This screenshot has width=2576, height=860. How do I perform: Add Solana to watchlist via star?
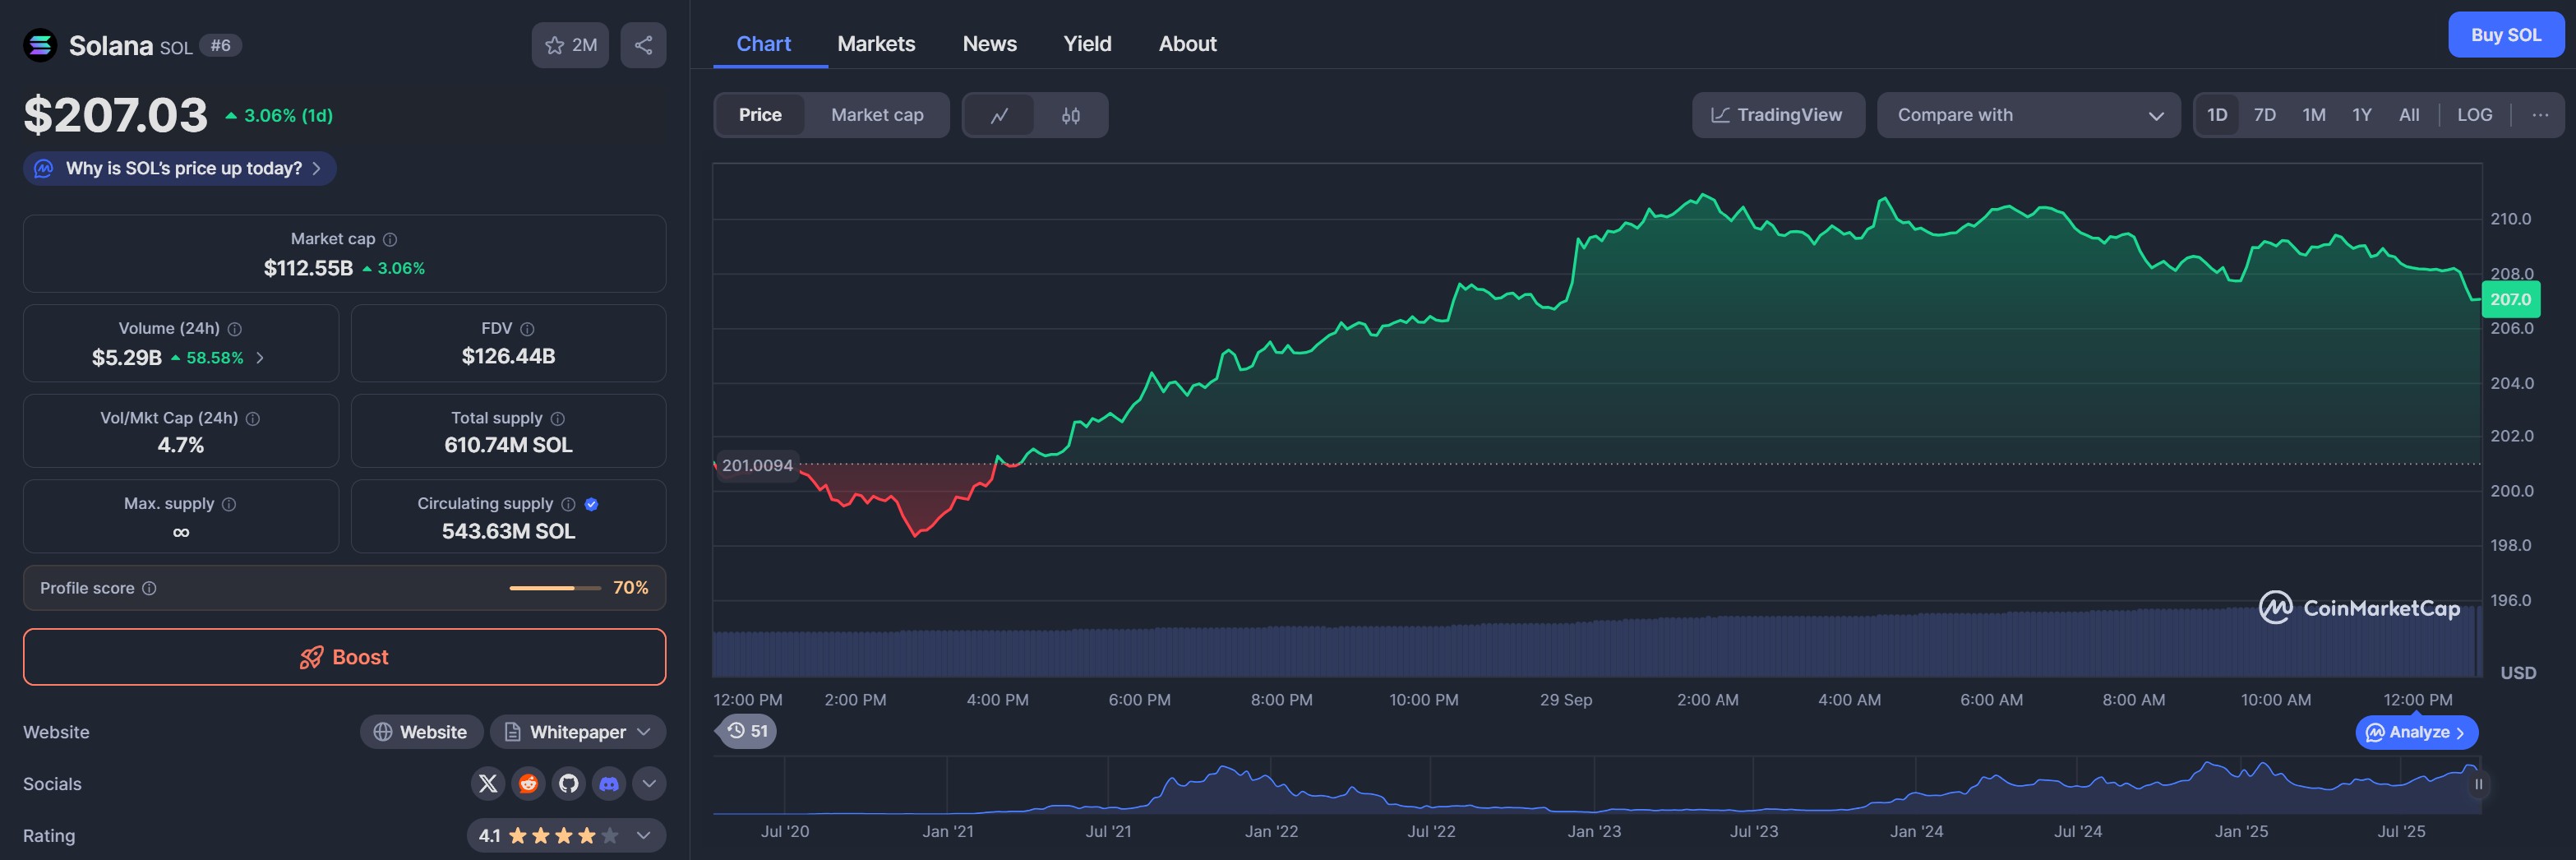[570, 45]
